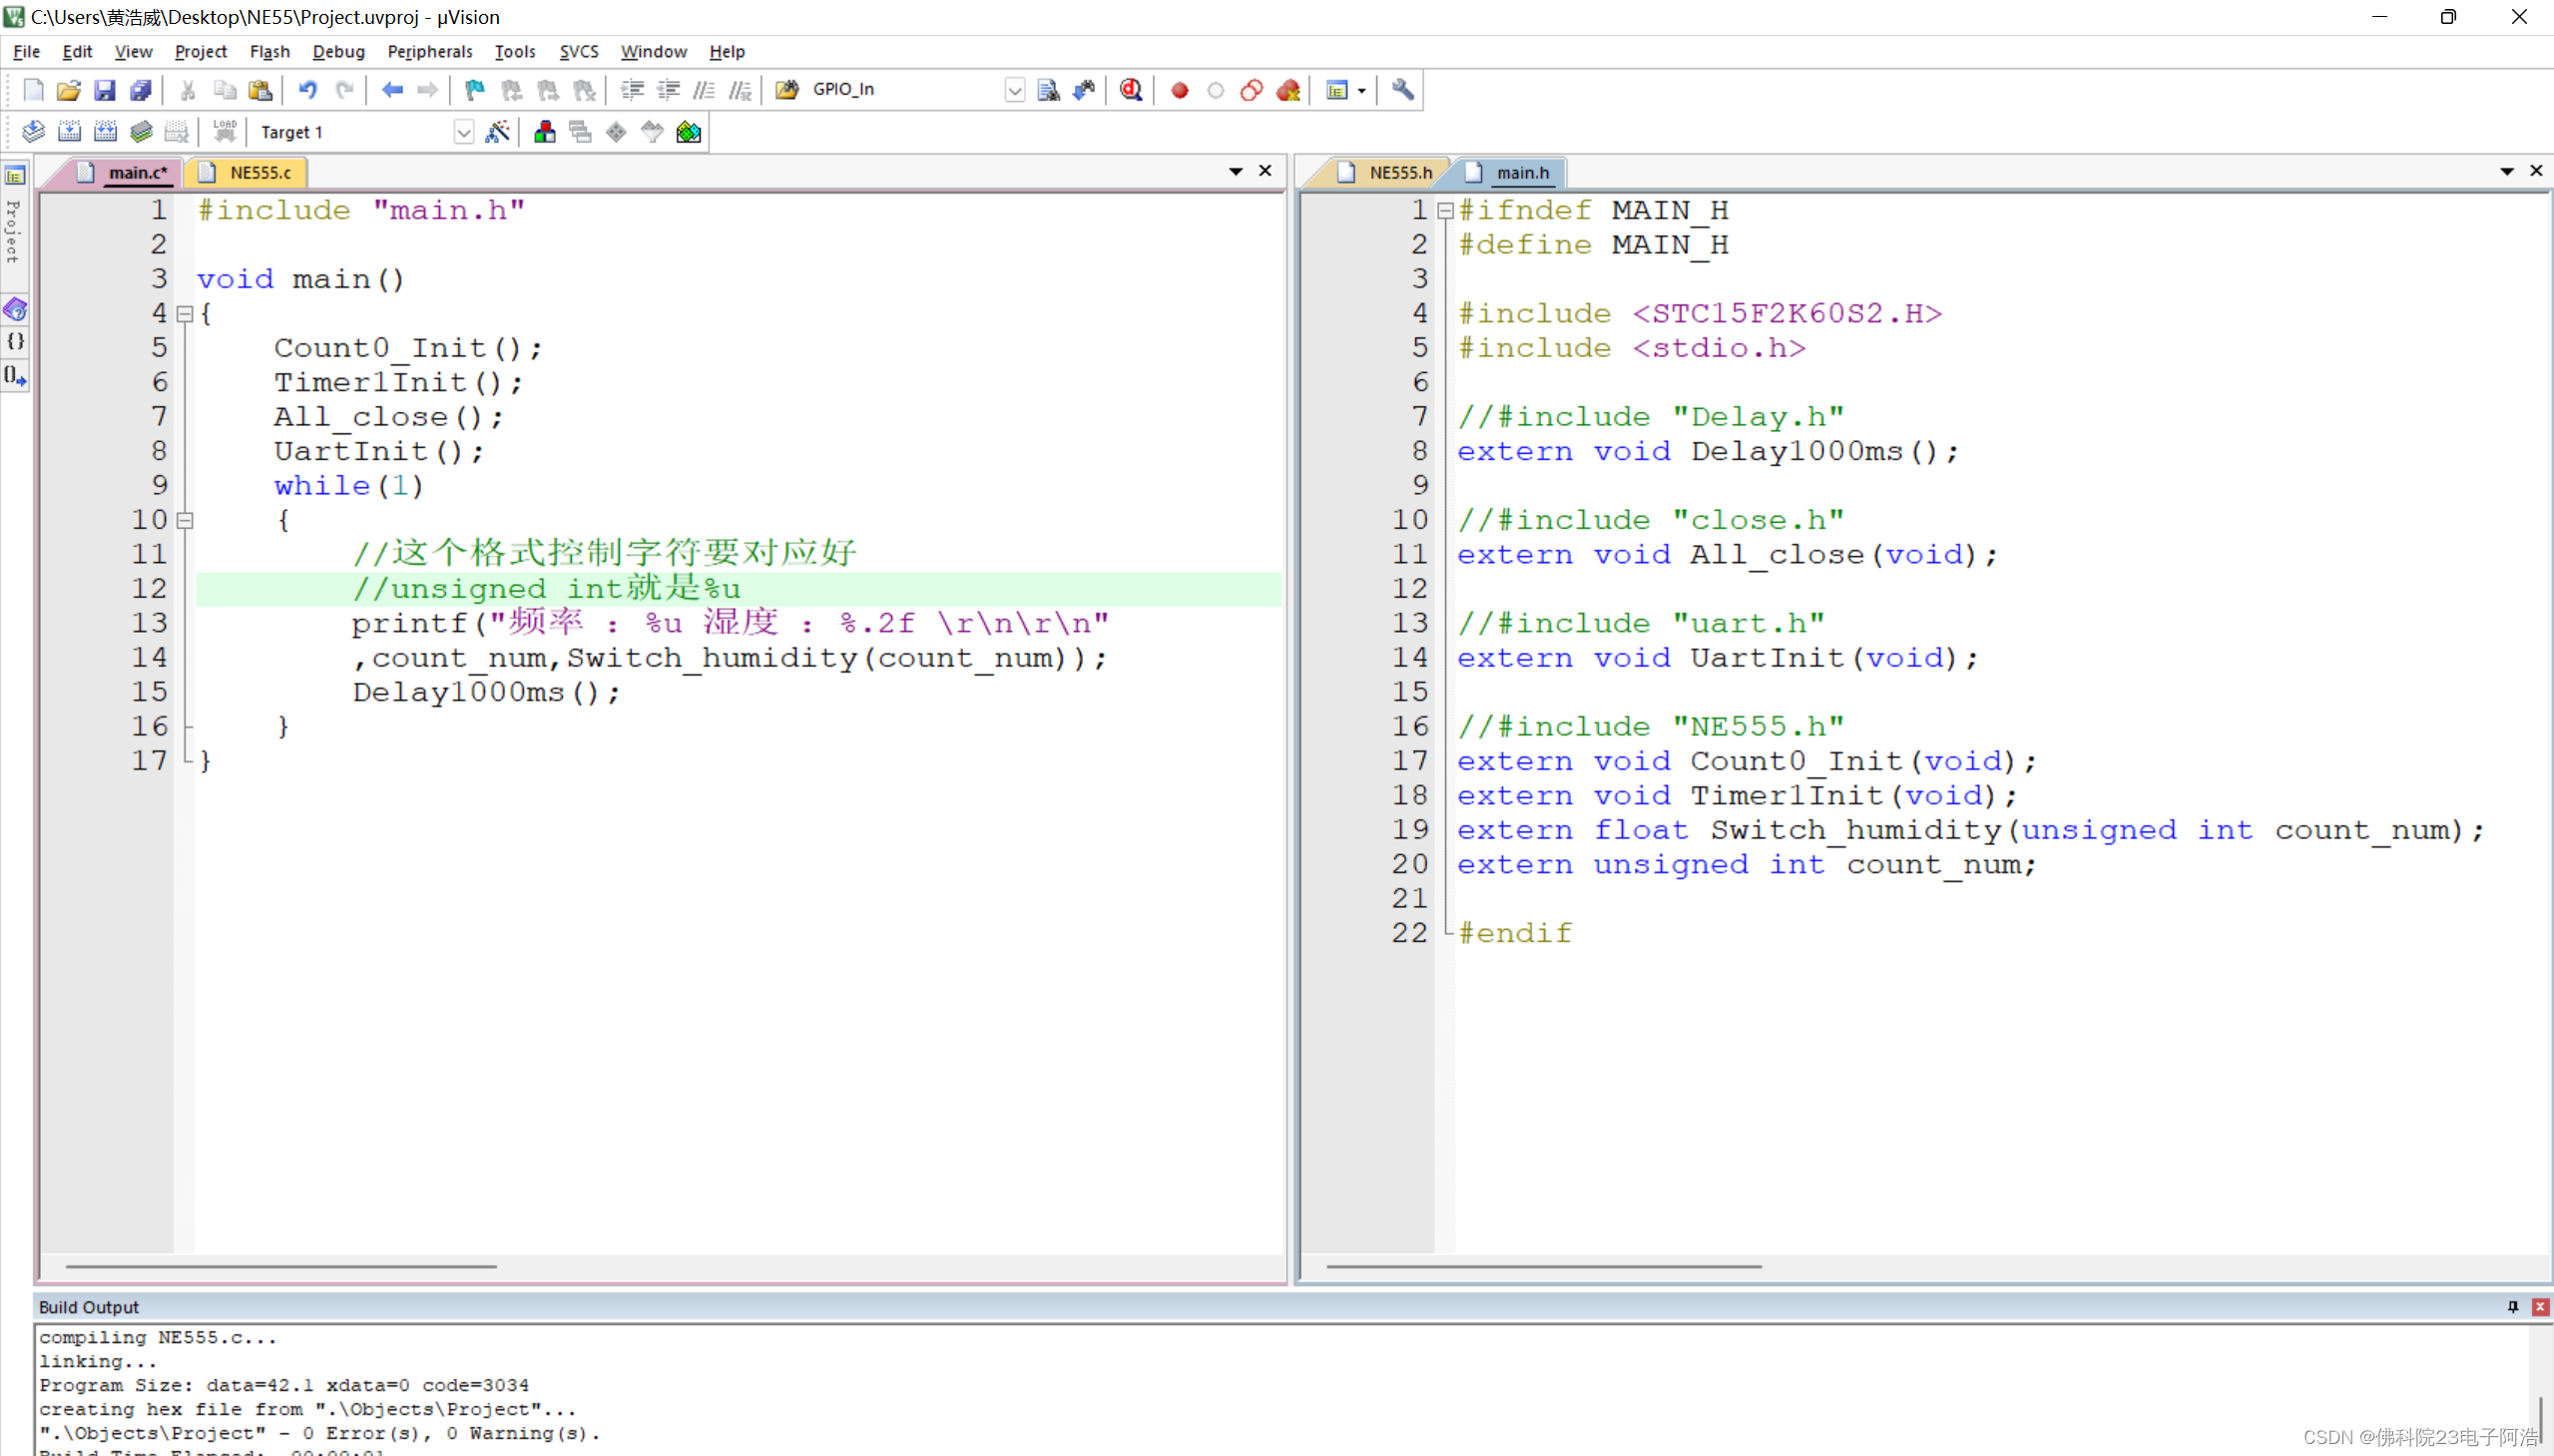Viewport: 2554px width, 1456px height.
Task: Open left editor tab list arrow
Action: click(x=1236, y=172)
